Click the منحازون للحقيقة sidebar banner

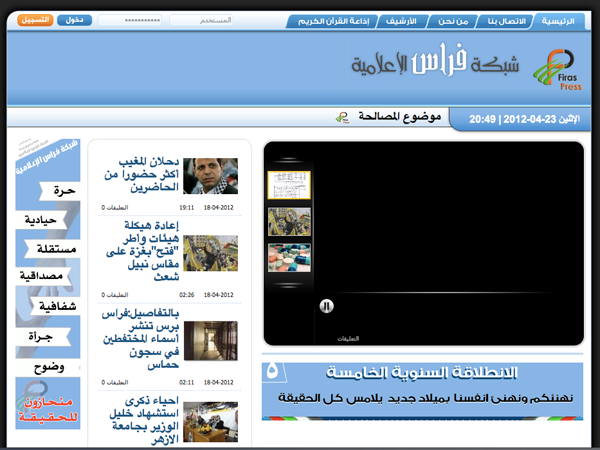50,409
